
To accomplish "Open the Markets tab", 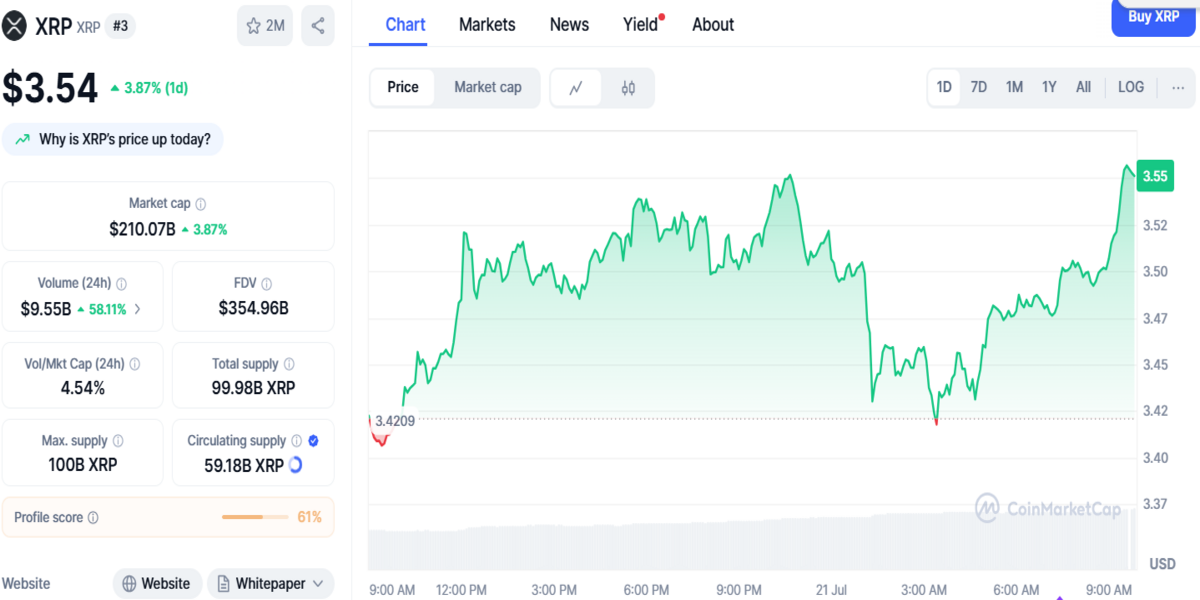I will [x=487, y=25].
